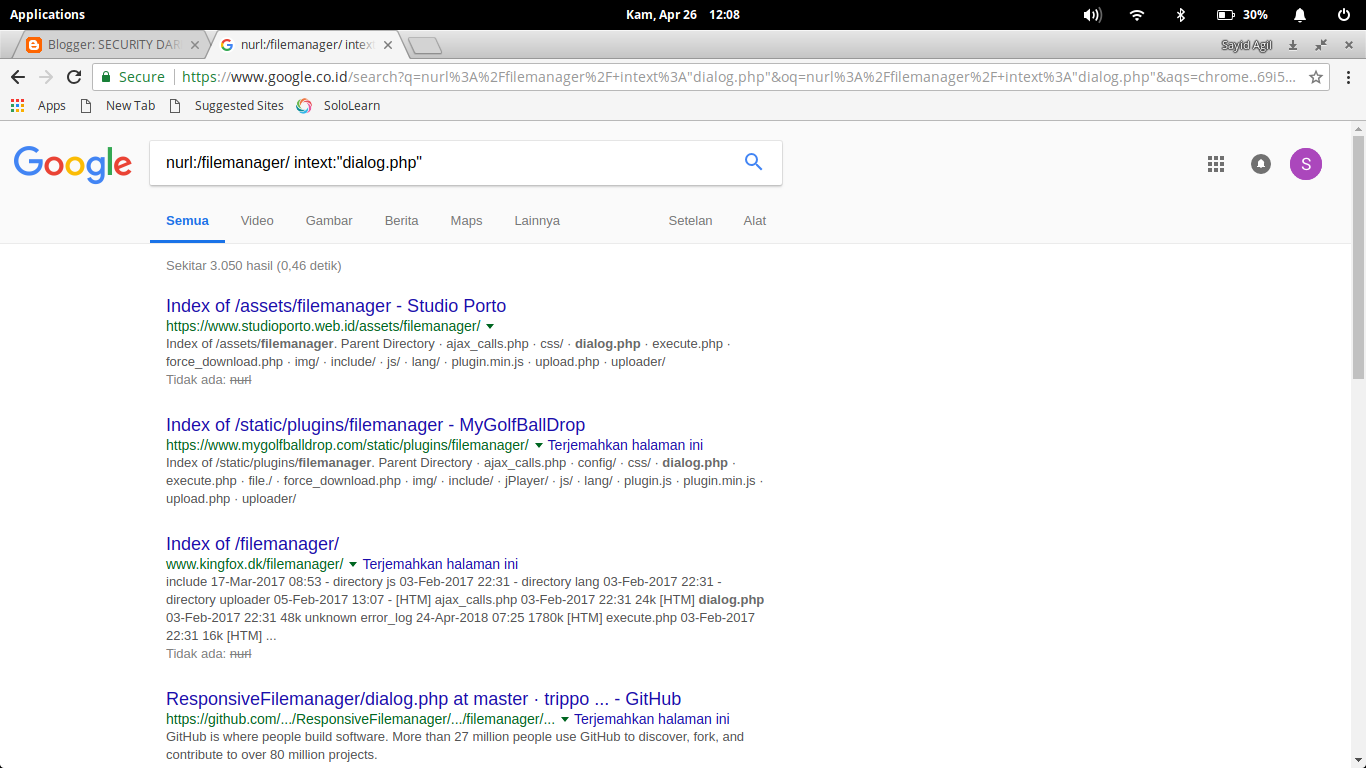Open Suggested Sites bookmark

(x=226, y=105)
